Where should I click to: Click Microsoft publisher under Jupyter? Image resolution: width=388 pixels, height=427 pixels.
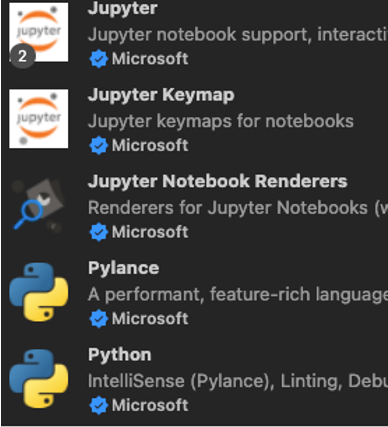tap(150, 59)
